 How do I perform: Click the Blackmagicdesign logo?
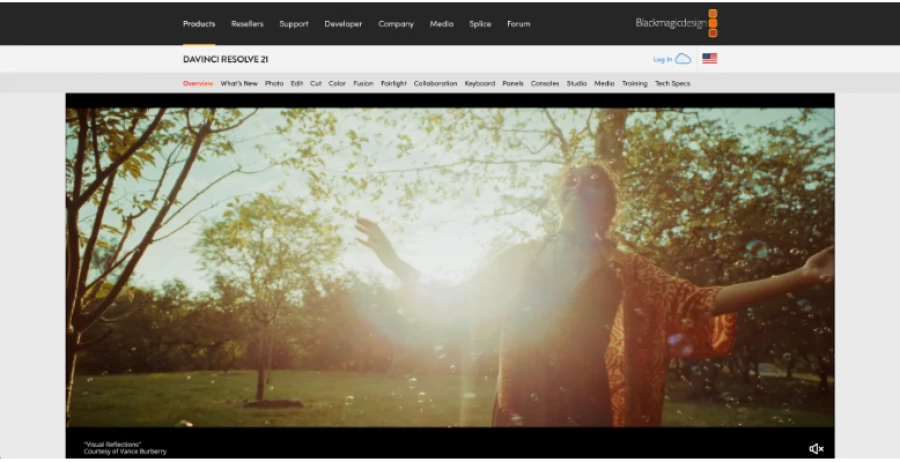676,23
